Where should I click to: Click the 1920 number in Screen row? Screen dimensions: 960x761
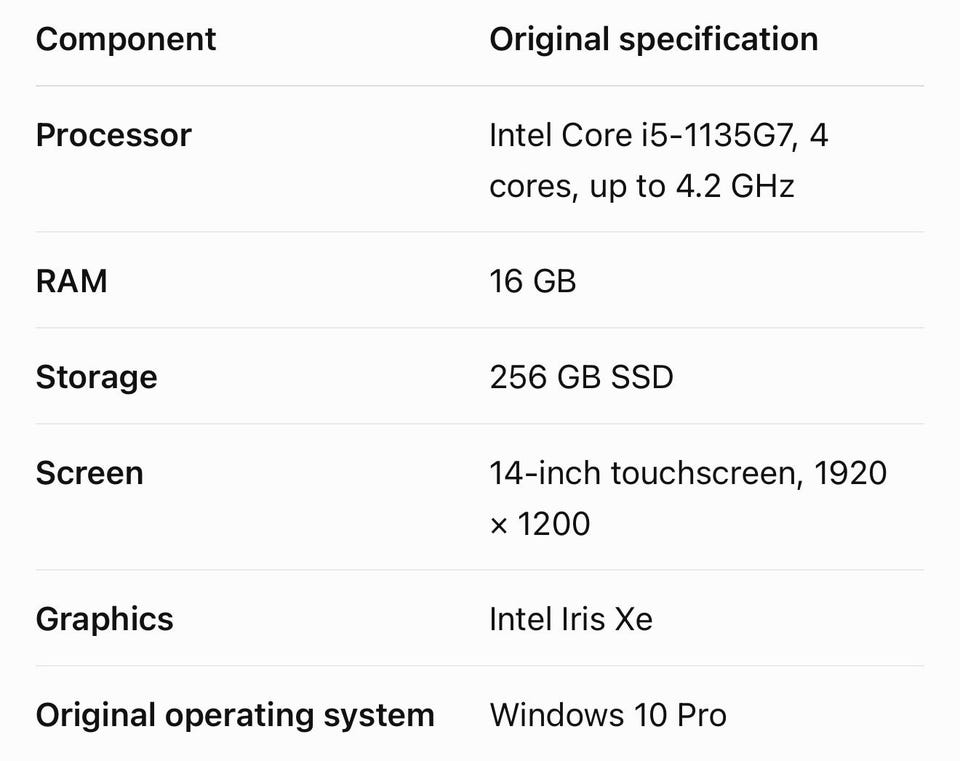[850, 473]
